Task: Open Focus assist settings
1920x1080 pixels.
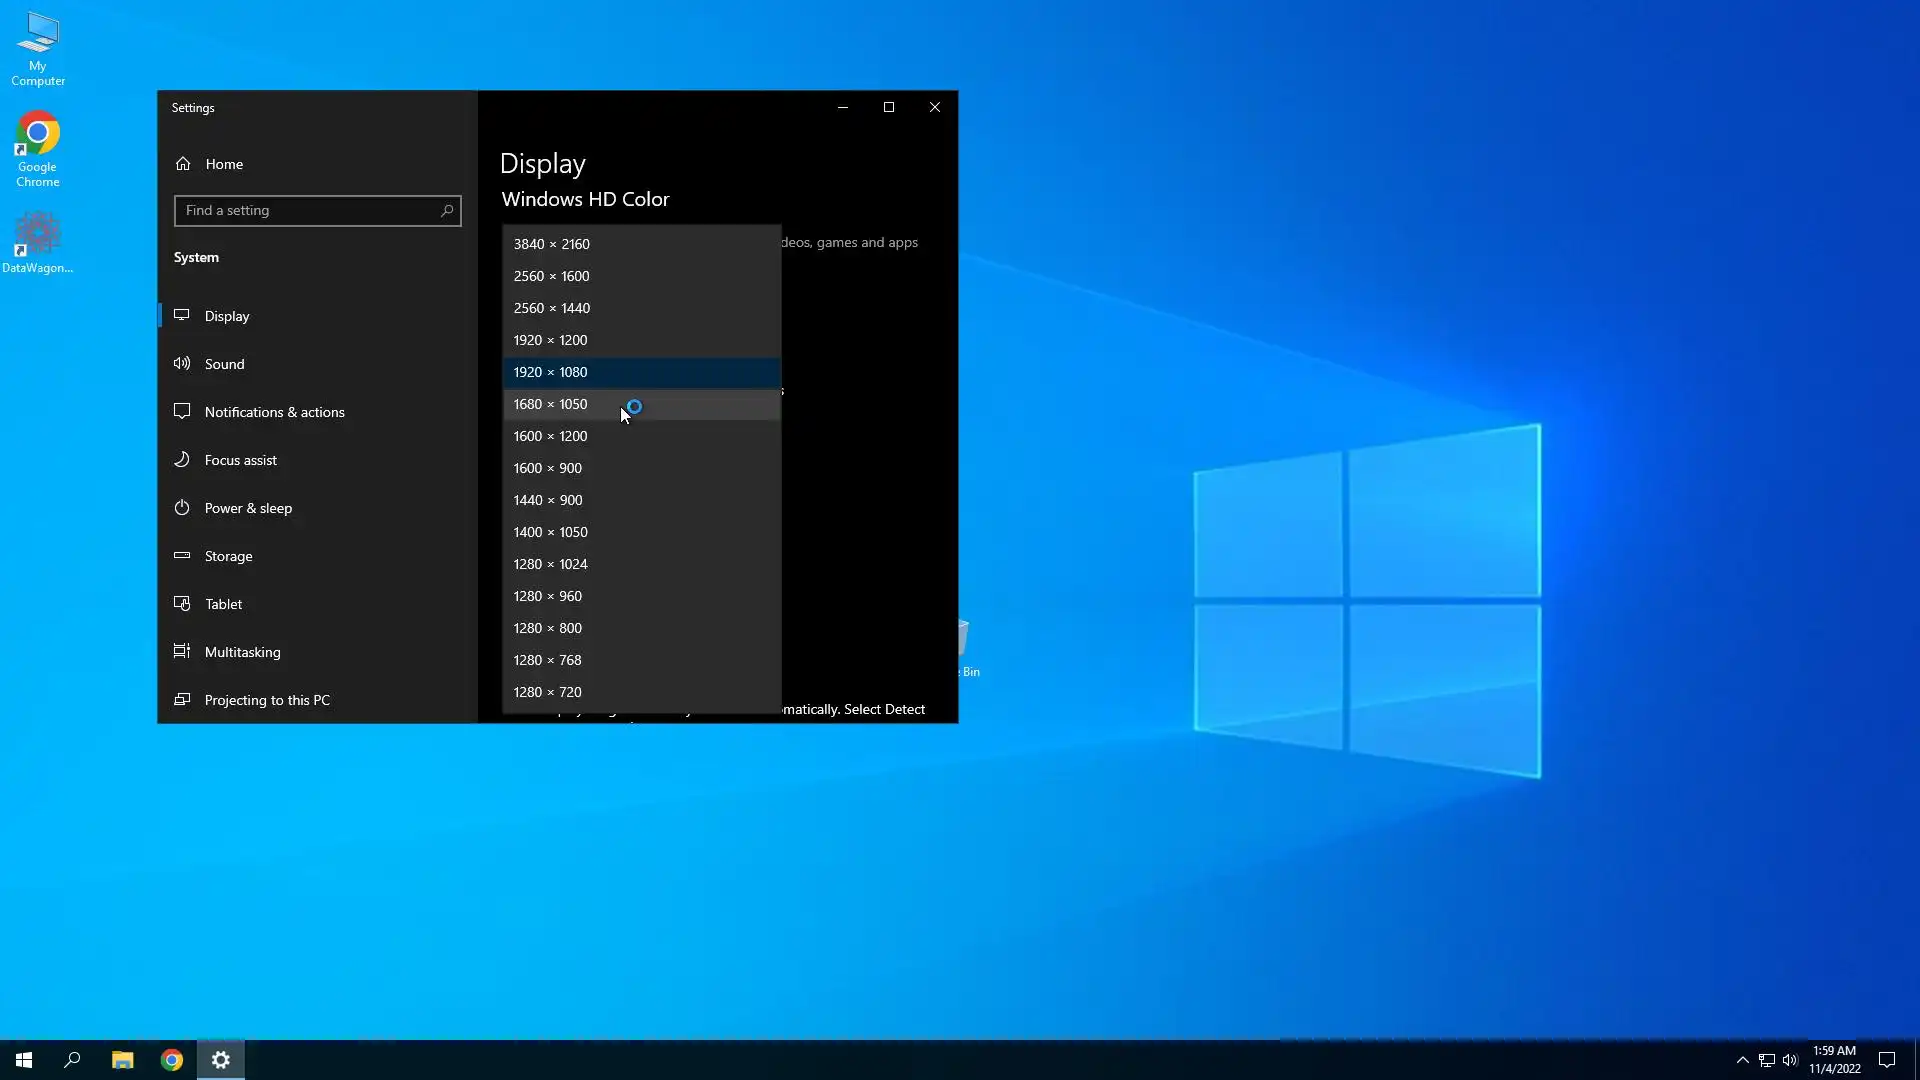Action: click(x=240, y=460)
